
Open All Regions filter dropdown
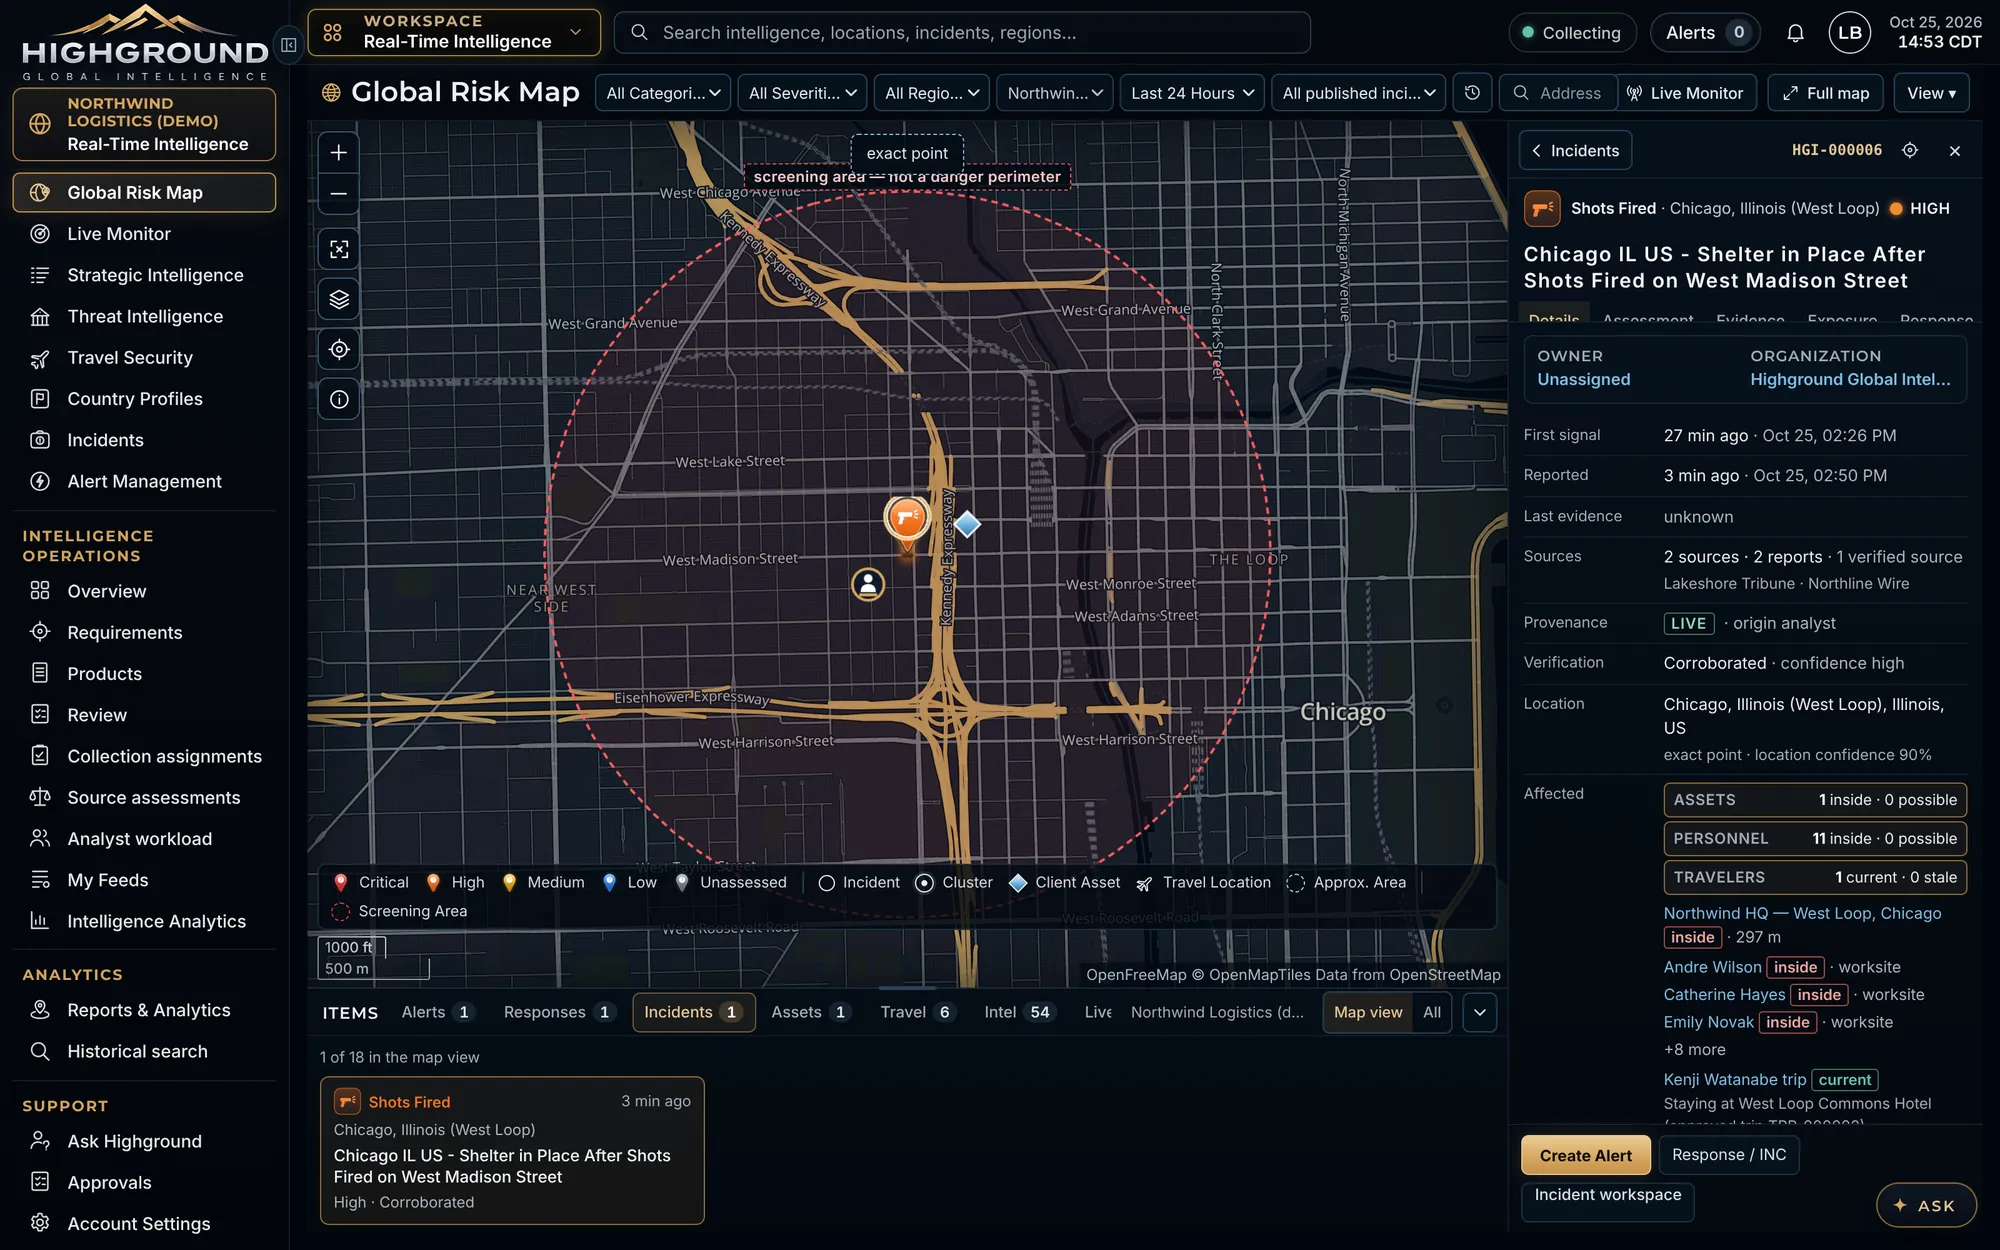(931, 93)
